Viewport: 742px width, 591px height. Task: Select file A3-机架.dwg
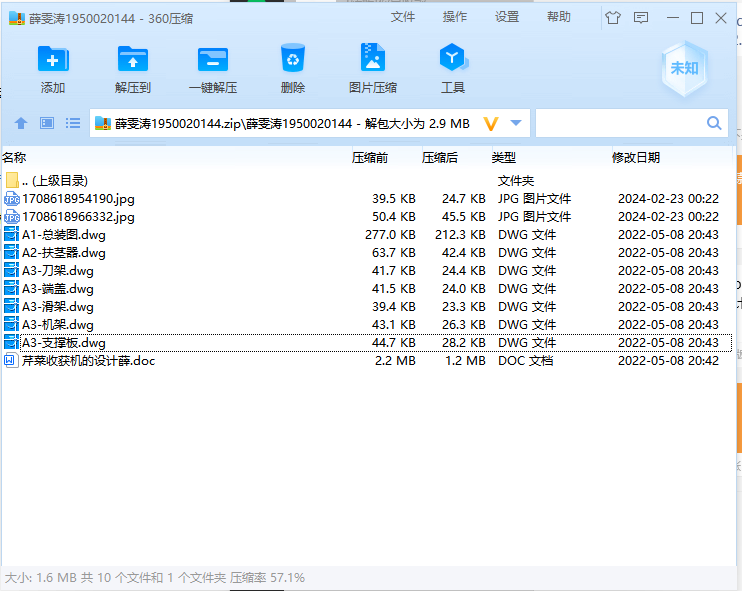pyautogui.click(x=367, y=325)
